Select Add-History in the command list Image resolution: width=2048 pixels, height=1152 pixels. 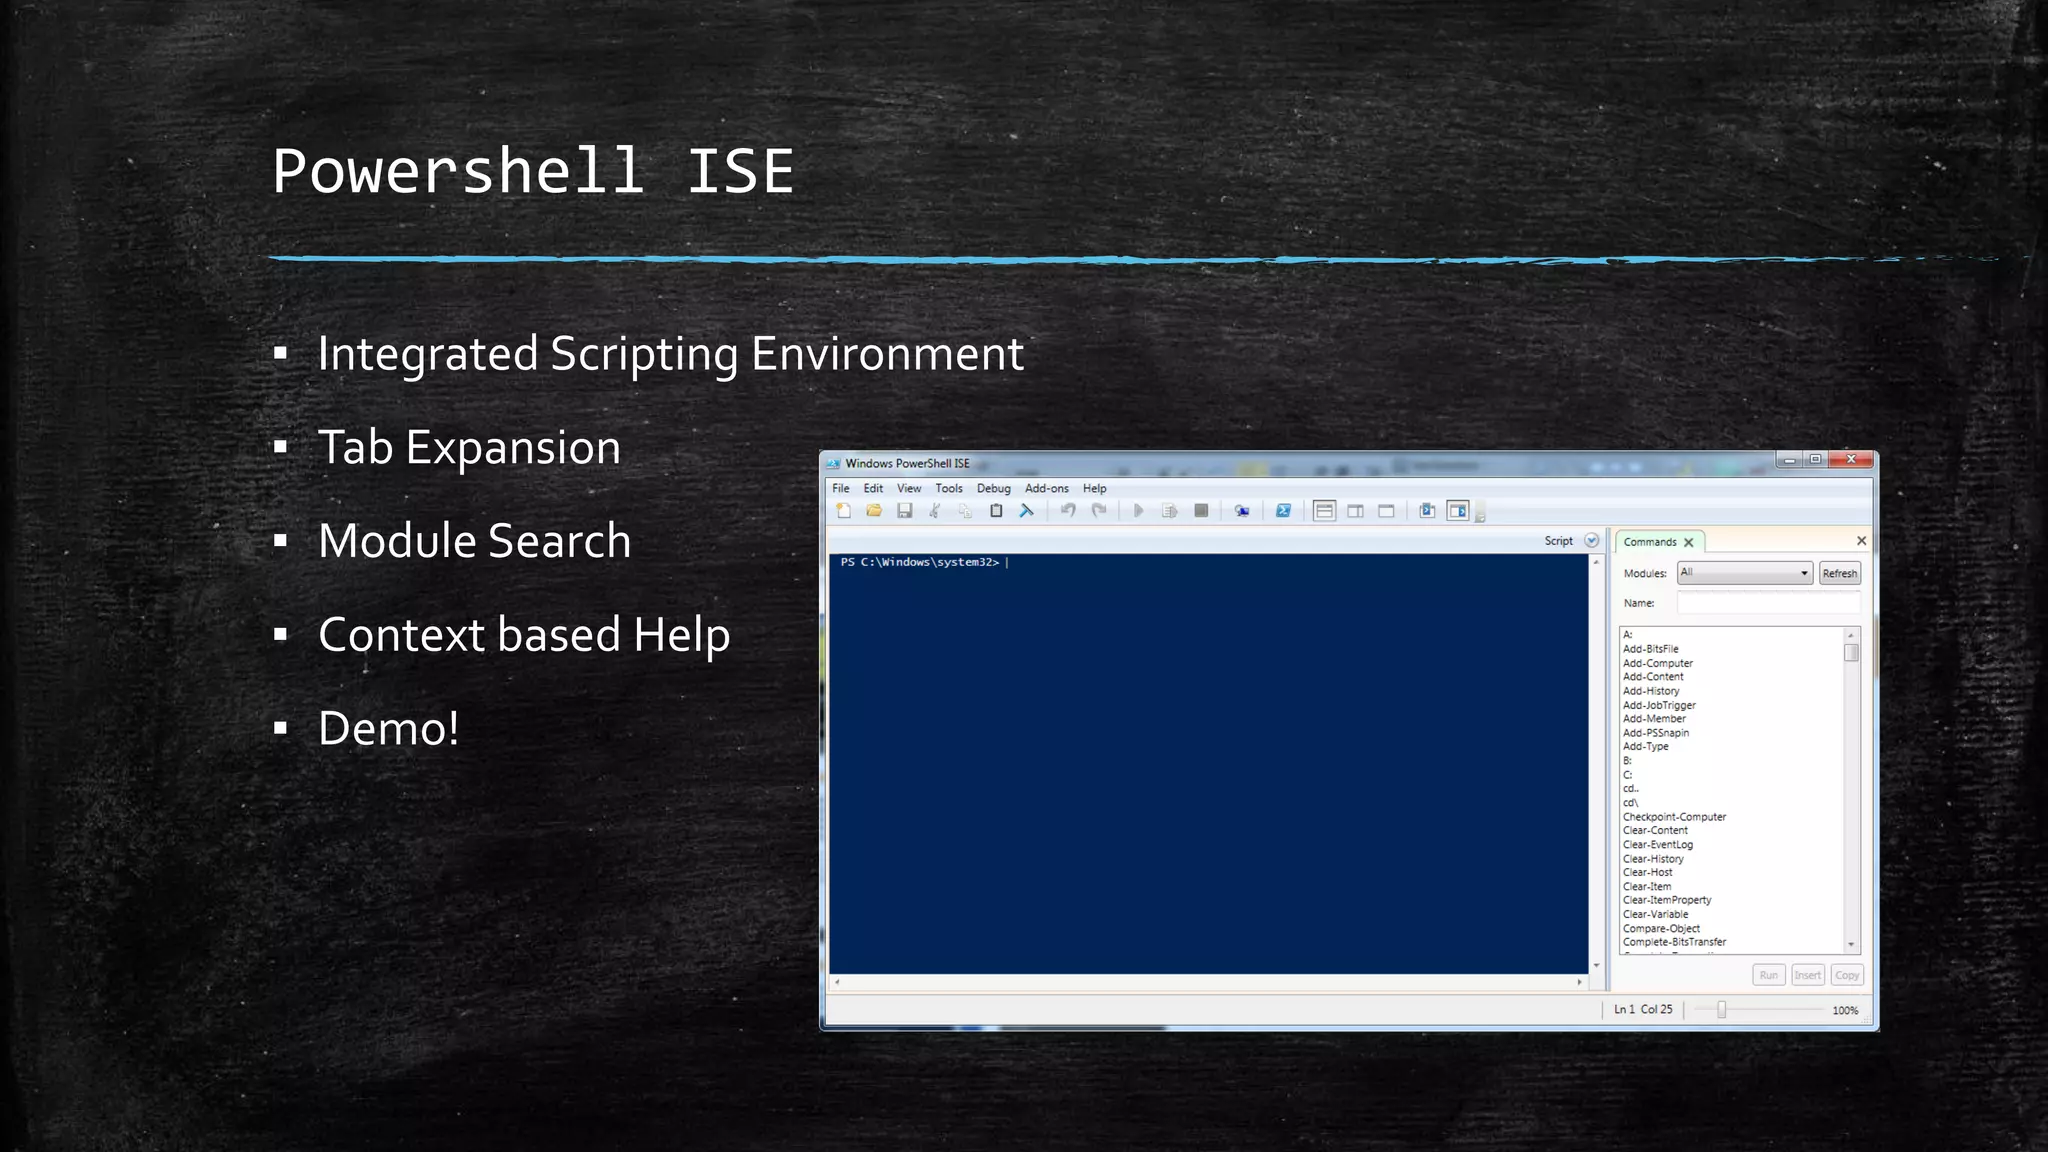[1651, 691]
